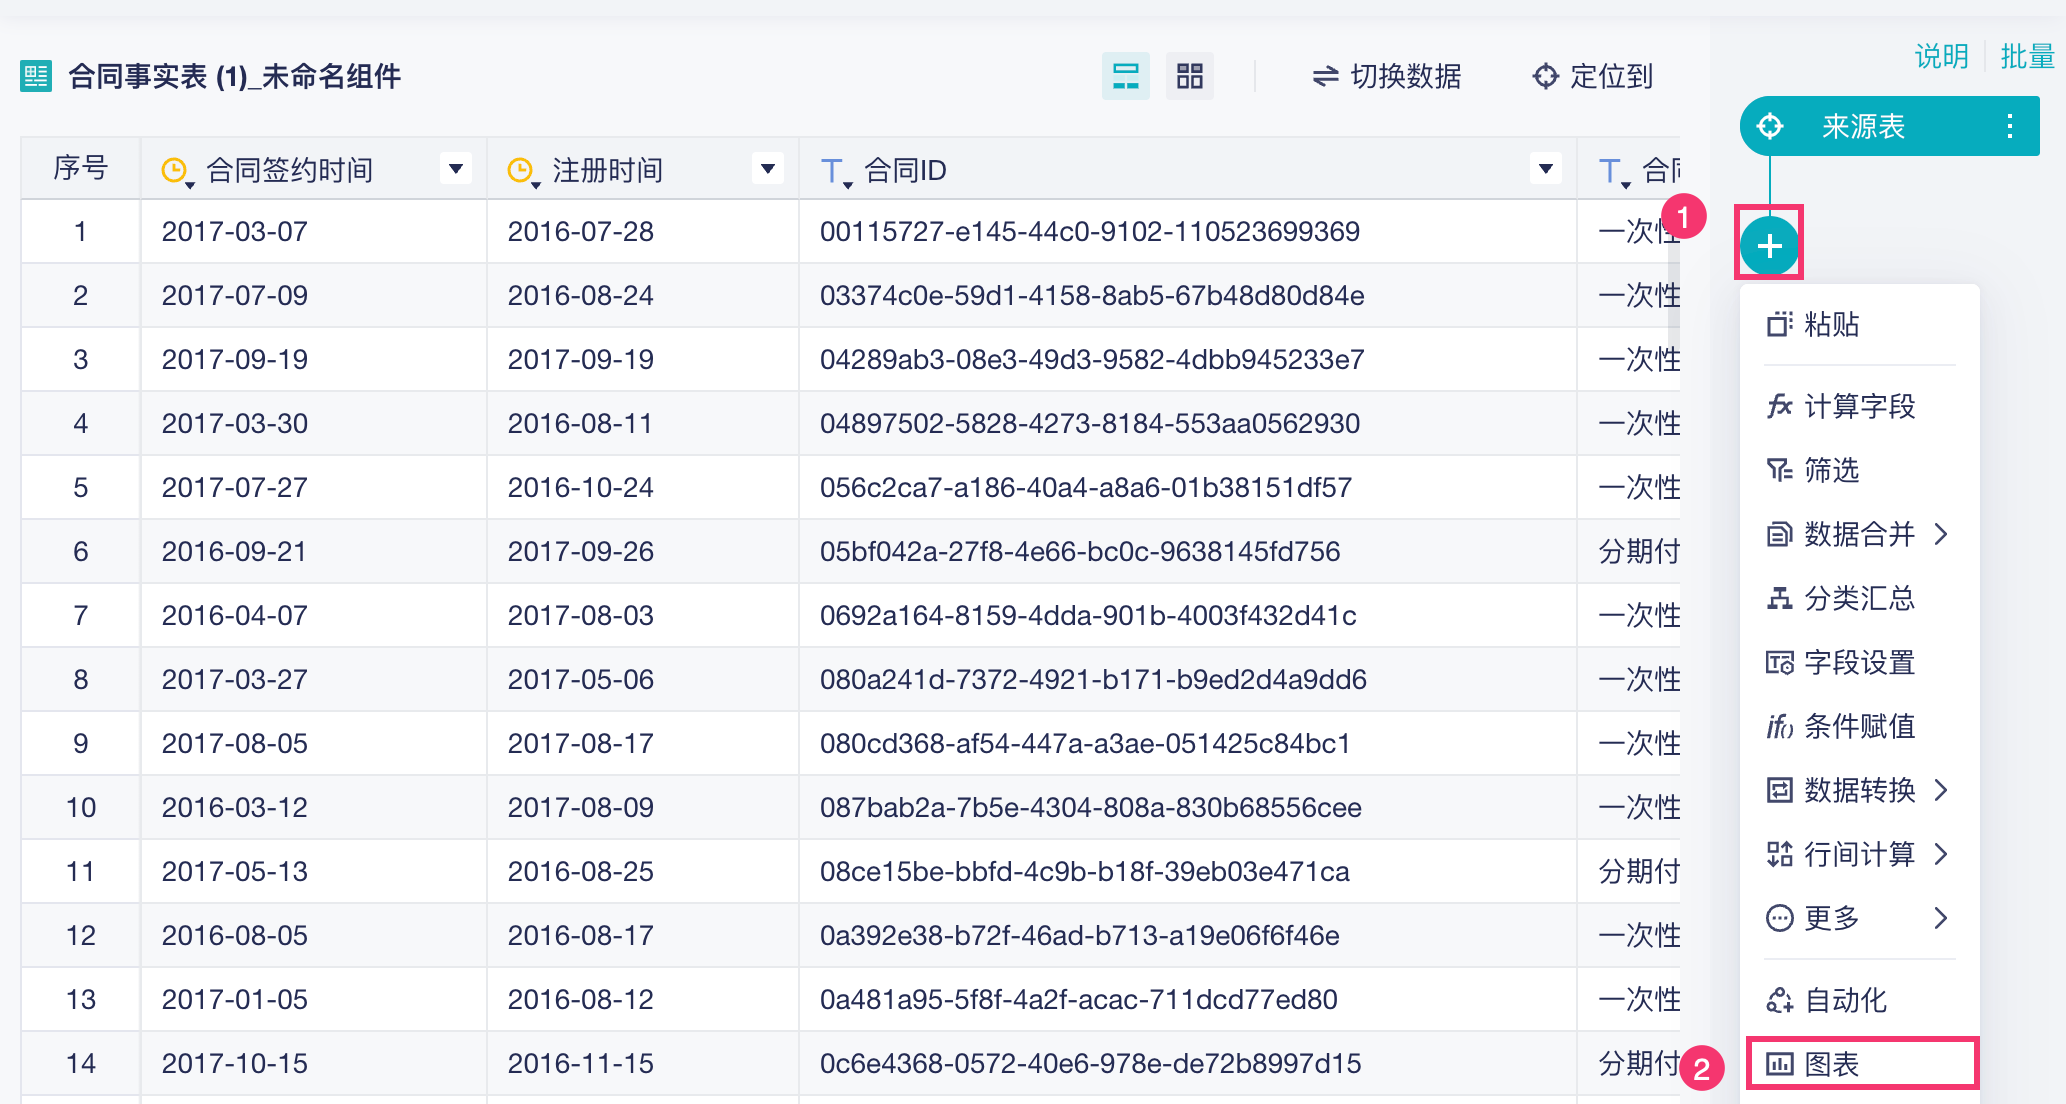Screen dimensions: 2066x1104
Task: Expand the 数据合并 submenu
Action: 1859,534
